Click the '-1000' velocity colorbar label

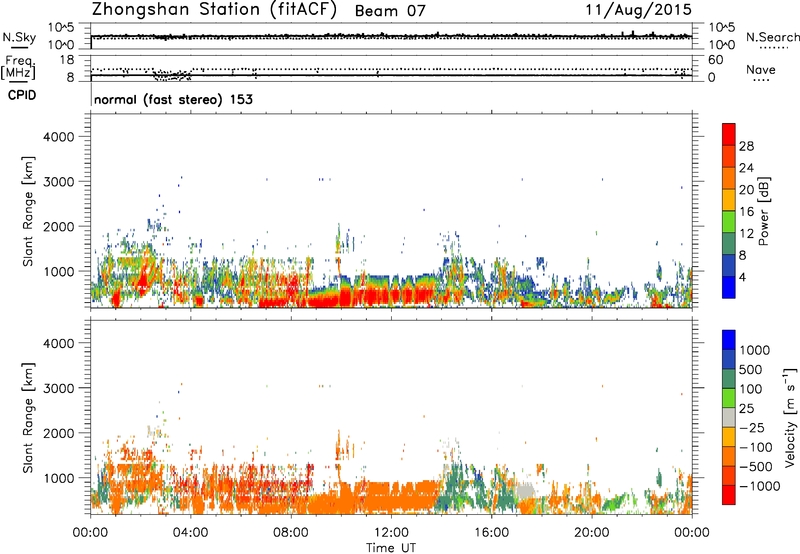(759, 486)
